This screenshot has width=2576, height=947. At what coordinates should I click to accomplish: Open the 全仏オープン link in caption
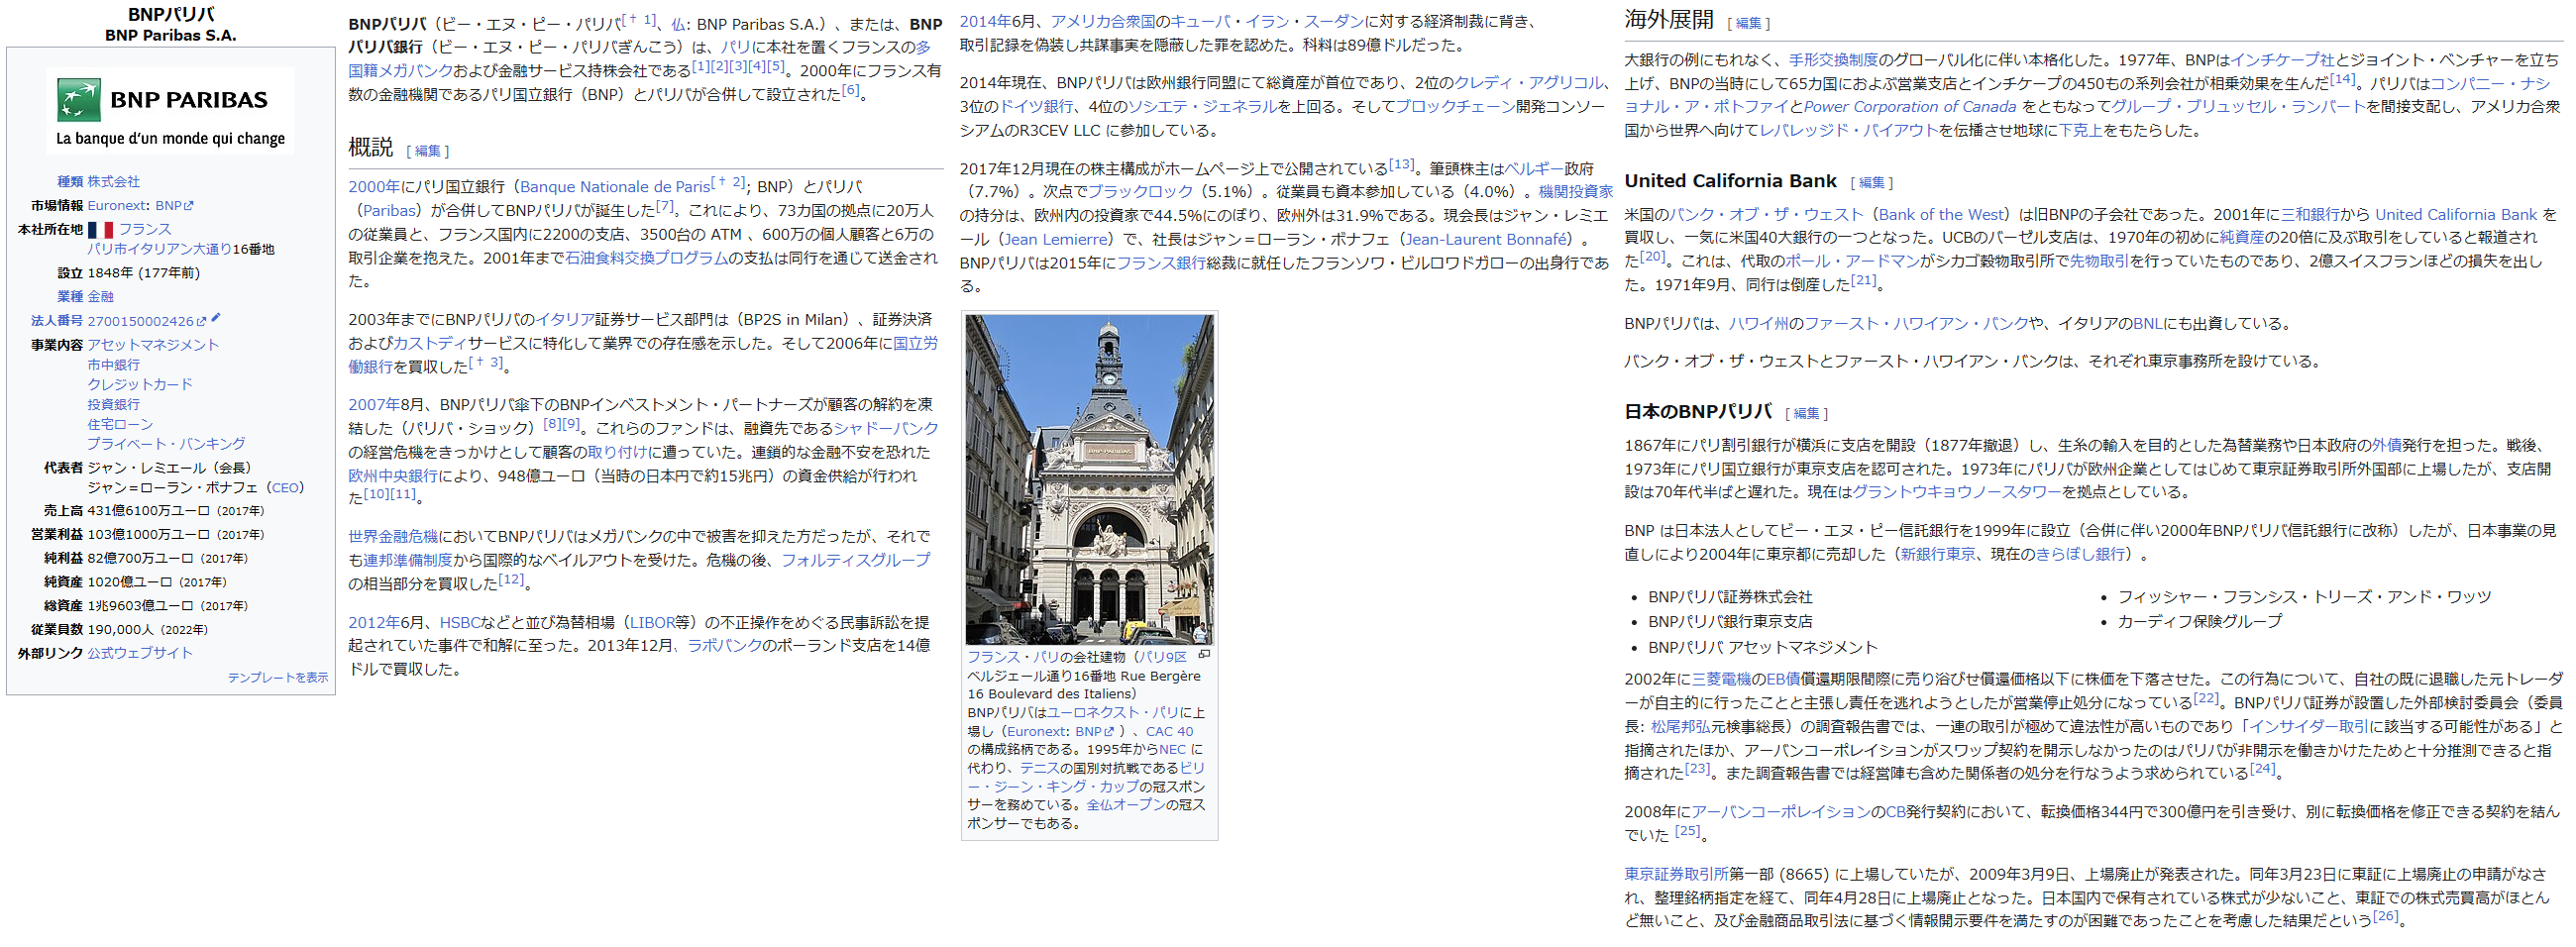point(1126,805)
